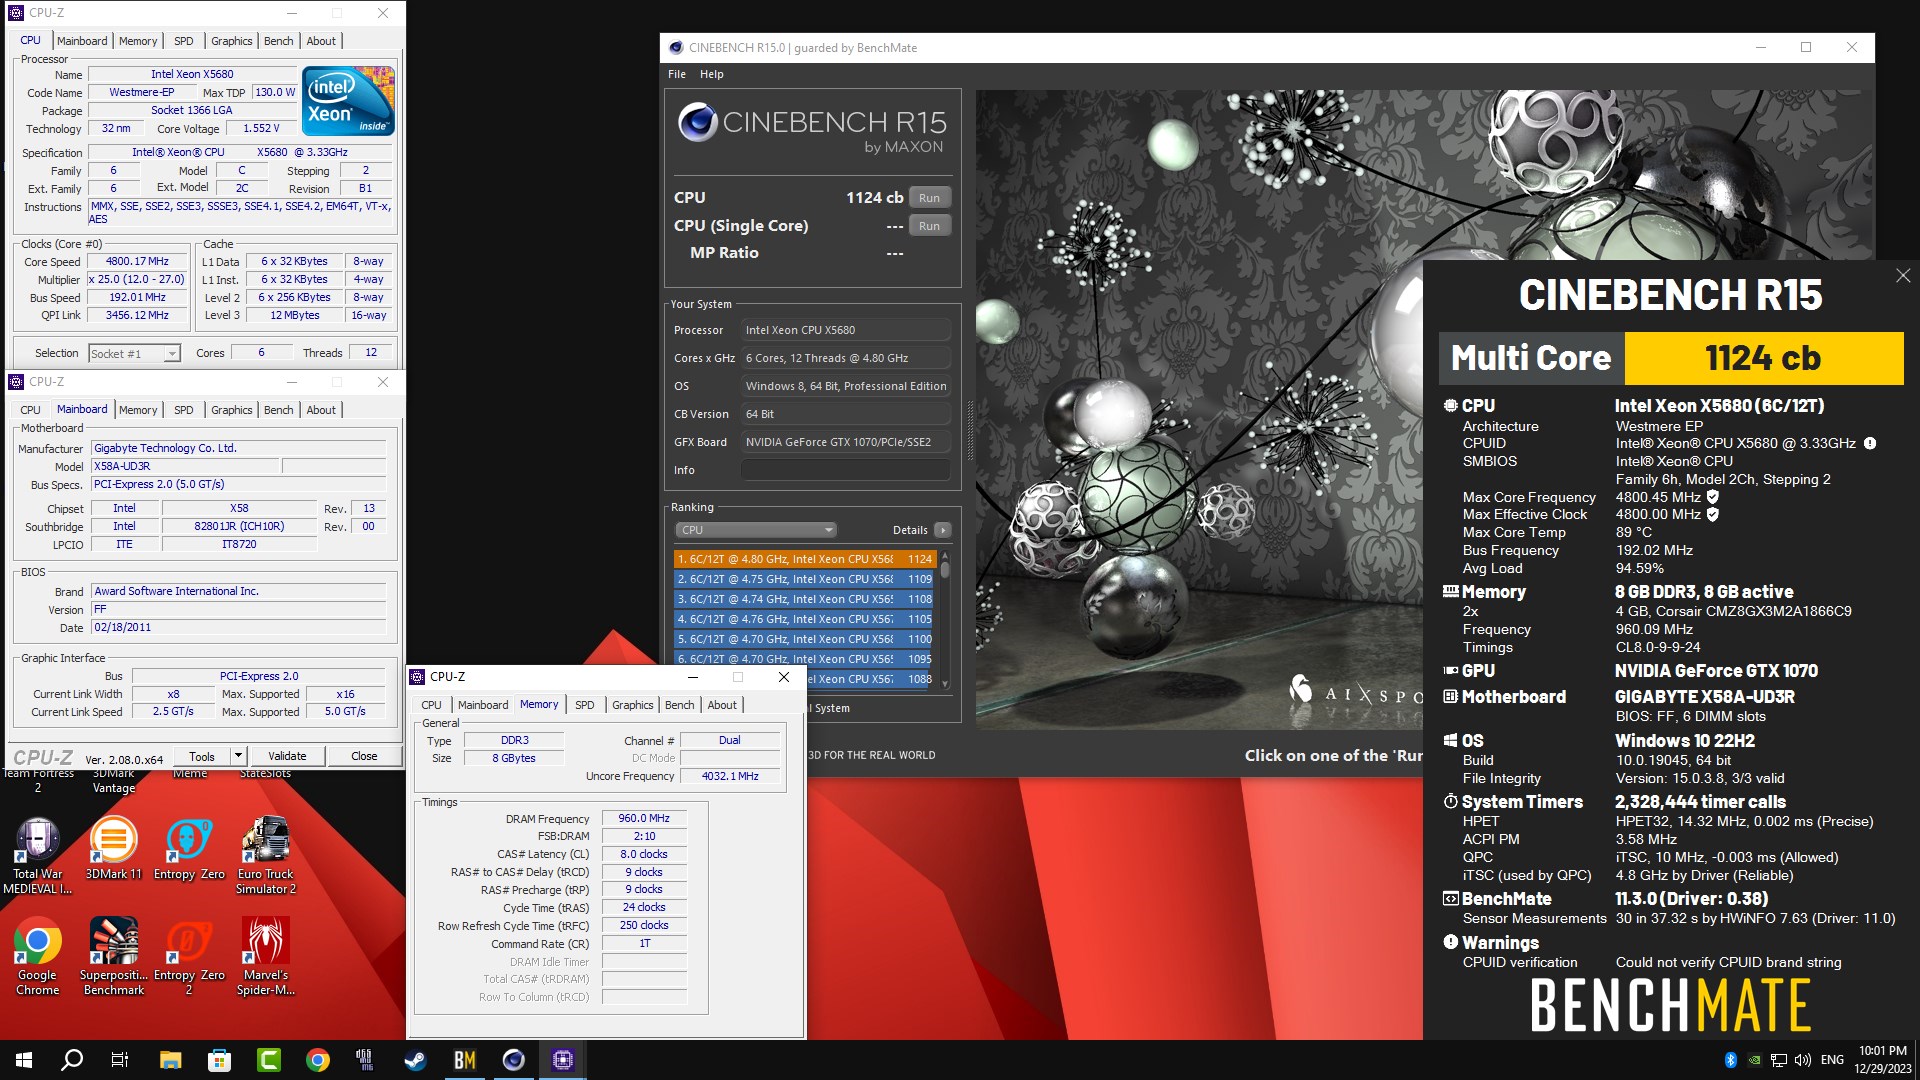
Task: Open Bench tab in top CPU-Z window
Action: 279,41
